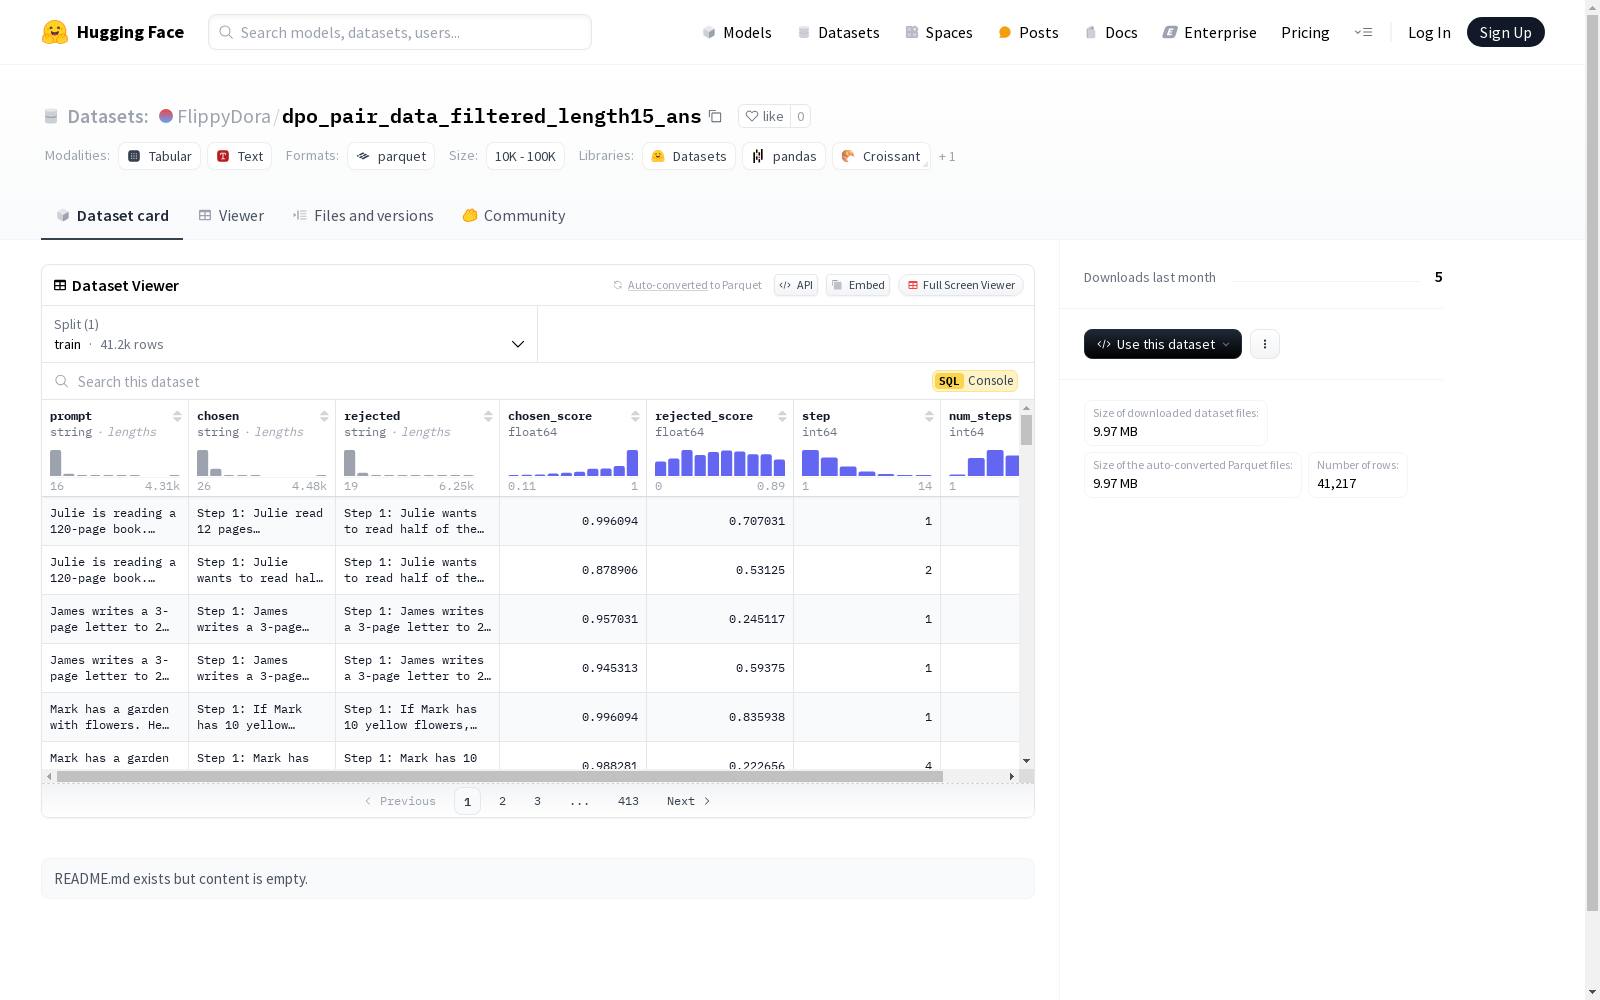
Task: Copy dataset name with the copy icon
Action: pos(715,116)
